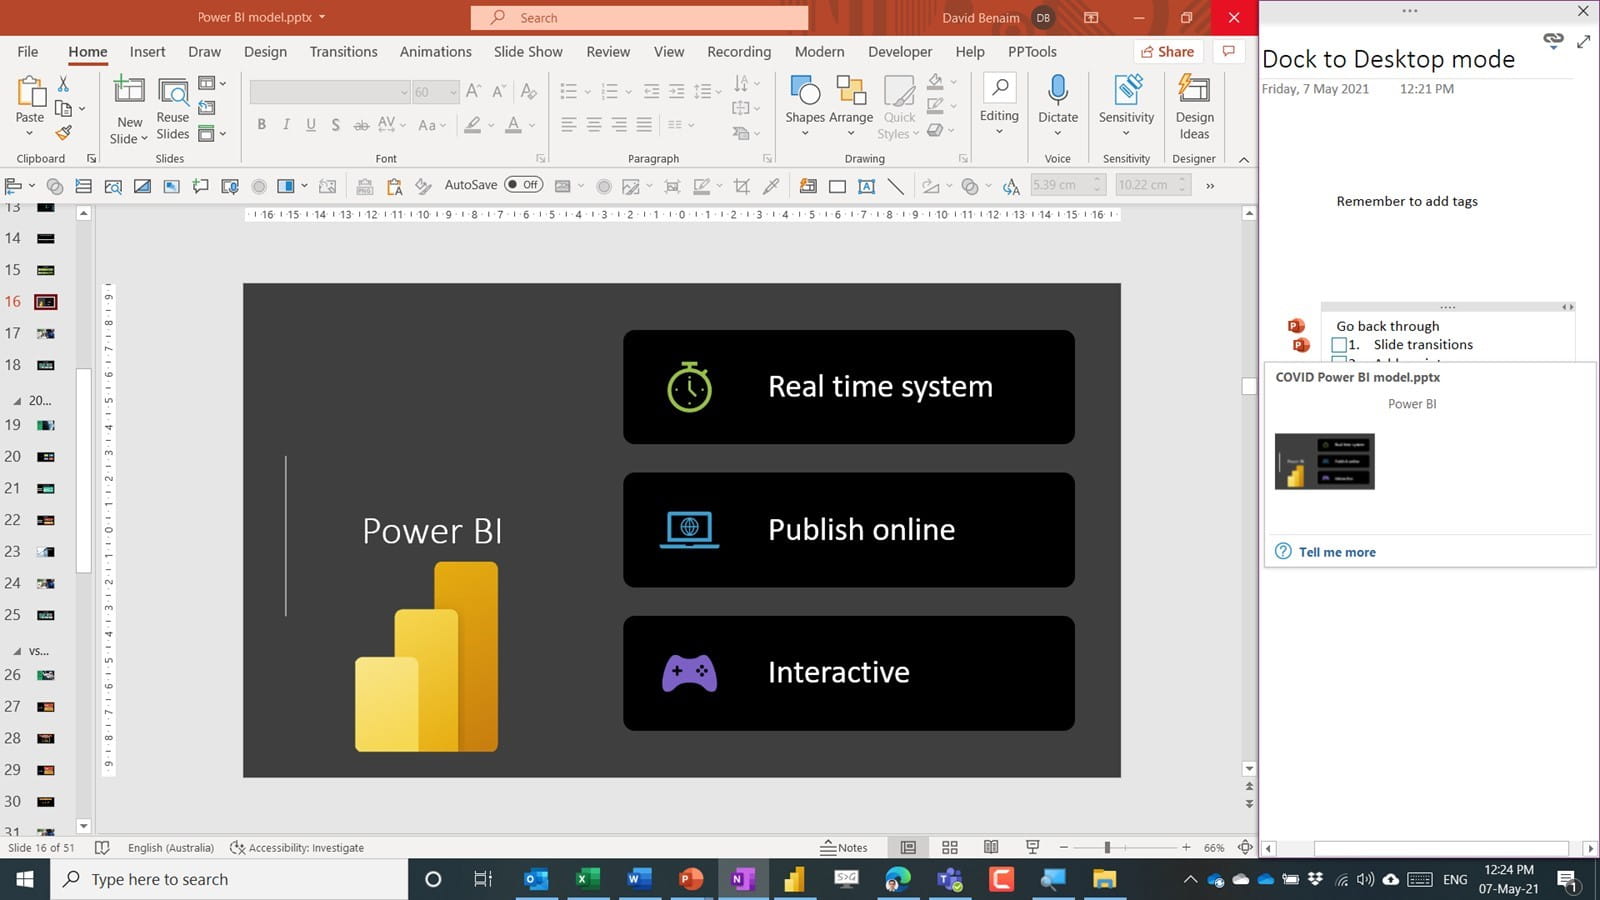Check the Slide transitions checkbox
1600x900 pixels.
point(1339,345)
